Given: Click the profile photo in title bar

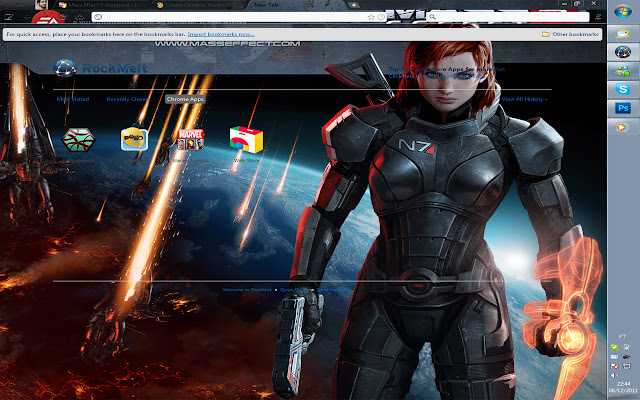Looking at the screenshot, I should click(x=41, y=5).
